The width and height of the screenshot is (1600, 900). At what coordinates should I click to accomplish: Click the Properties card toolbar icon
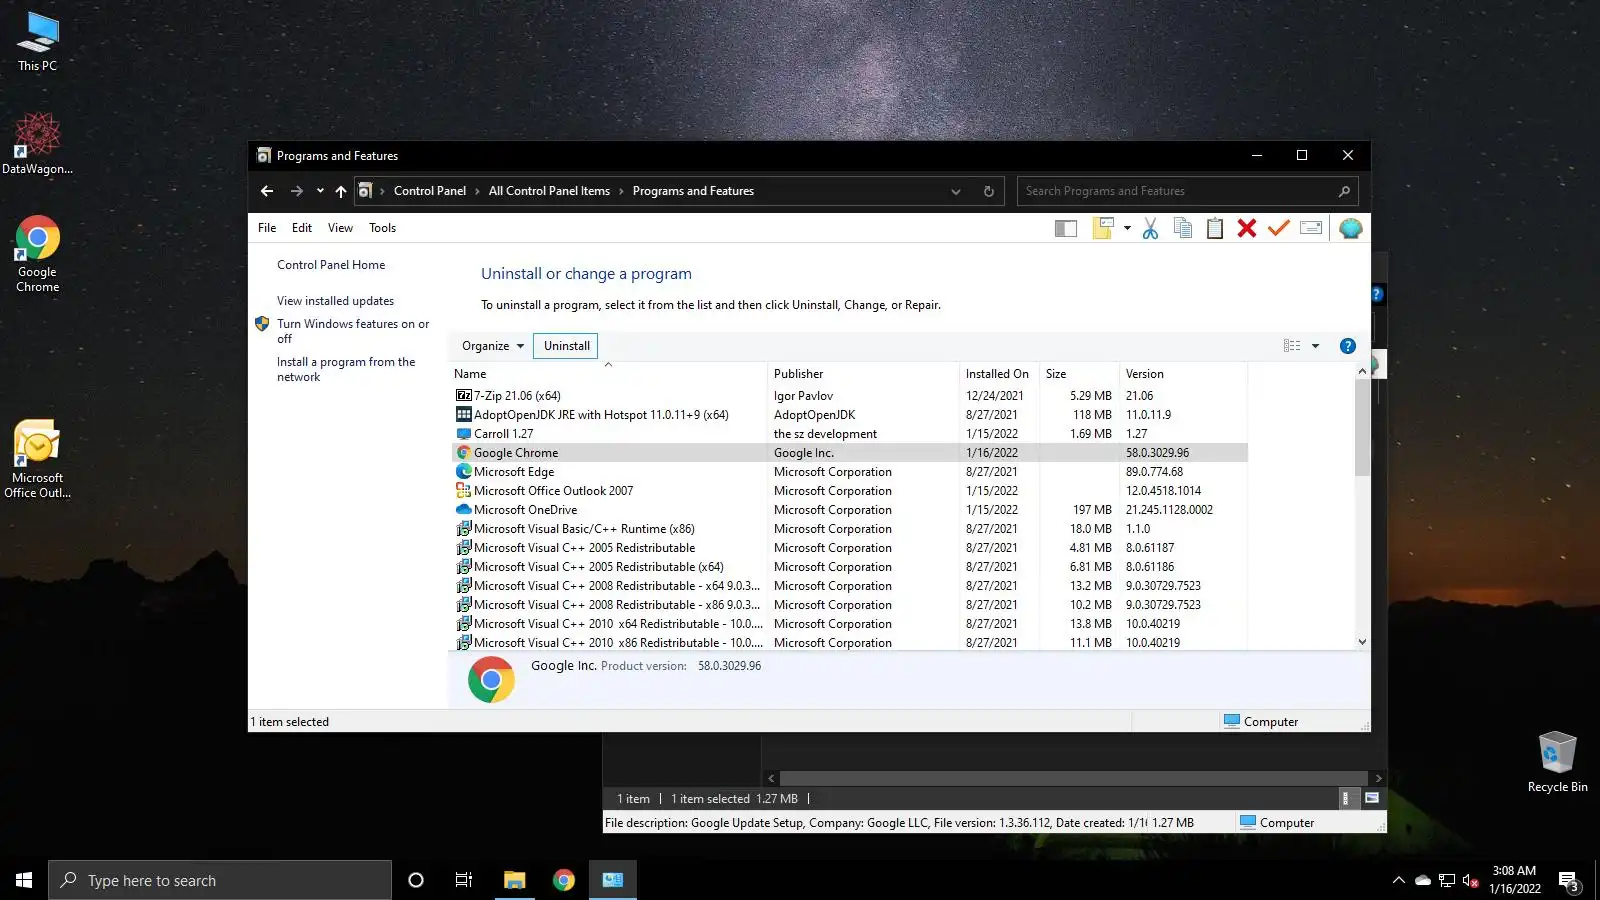click(x=1311, y=229)
